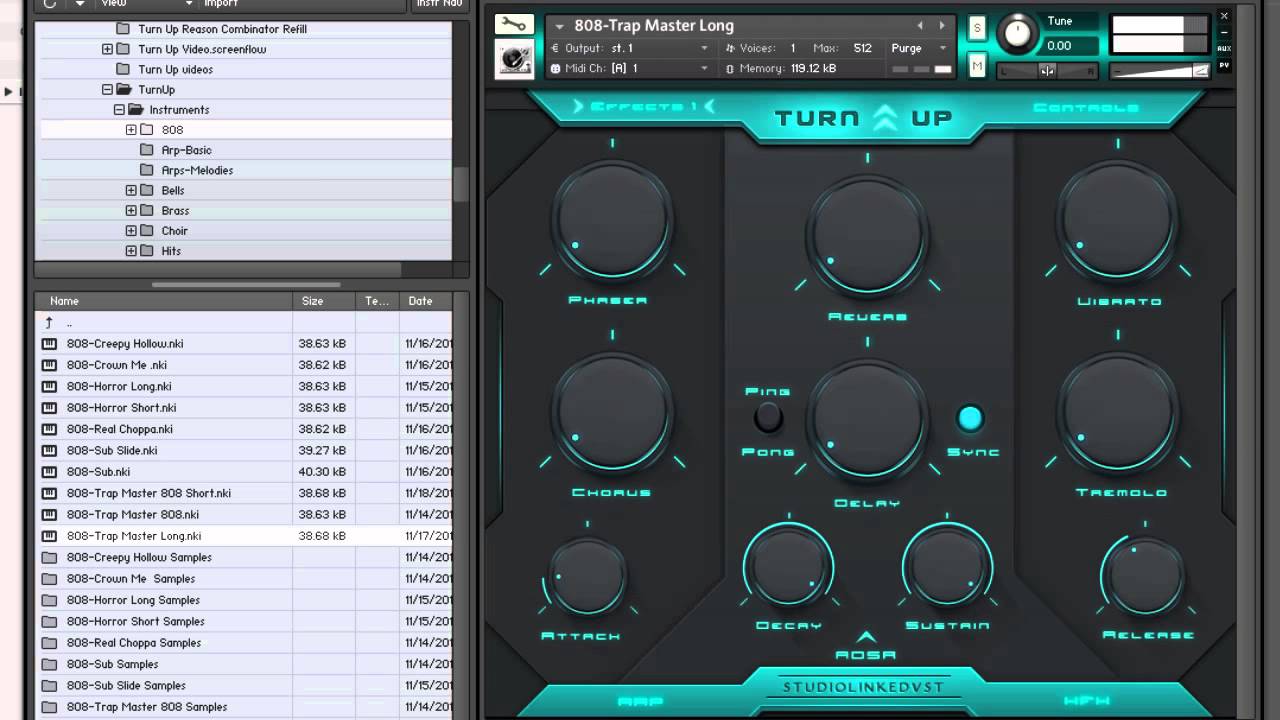Collapse the TurnUp folder
1280x720 pixels.
pos(107,89)
